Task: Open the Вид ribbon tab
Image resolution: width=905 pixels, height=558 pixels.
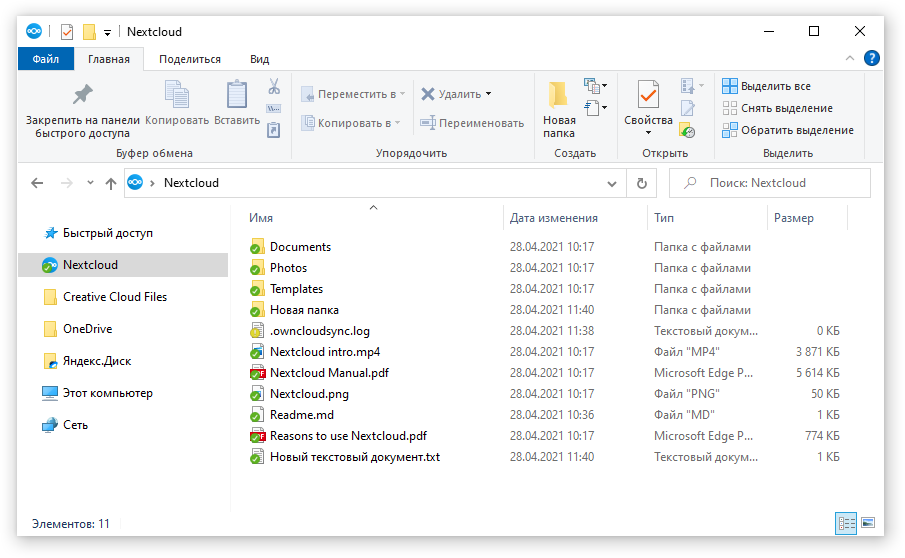Action: point(260,59)
